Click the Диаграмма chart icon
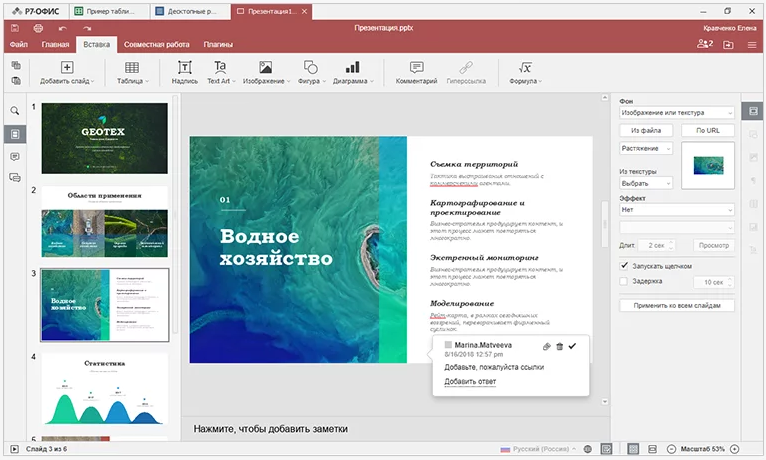The image size is (766, 460). pyautogui.click(x=350, y=68)
